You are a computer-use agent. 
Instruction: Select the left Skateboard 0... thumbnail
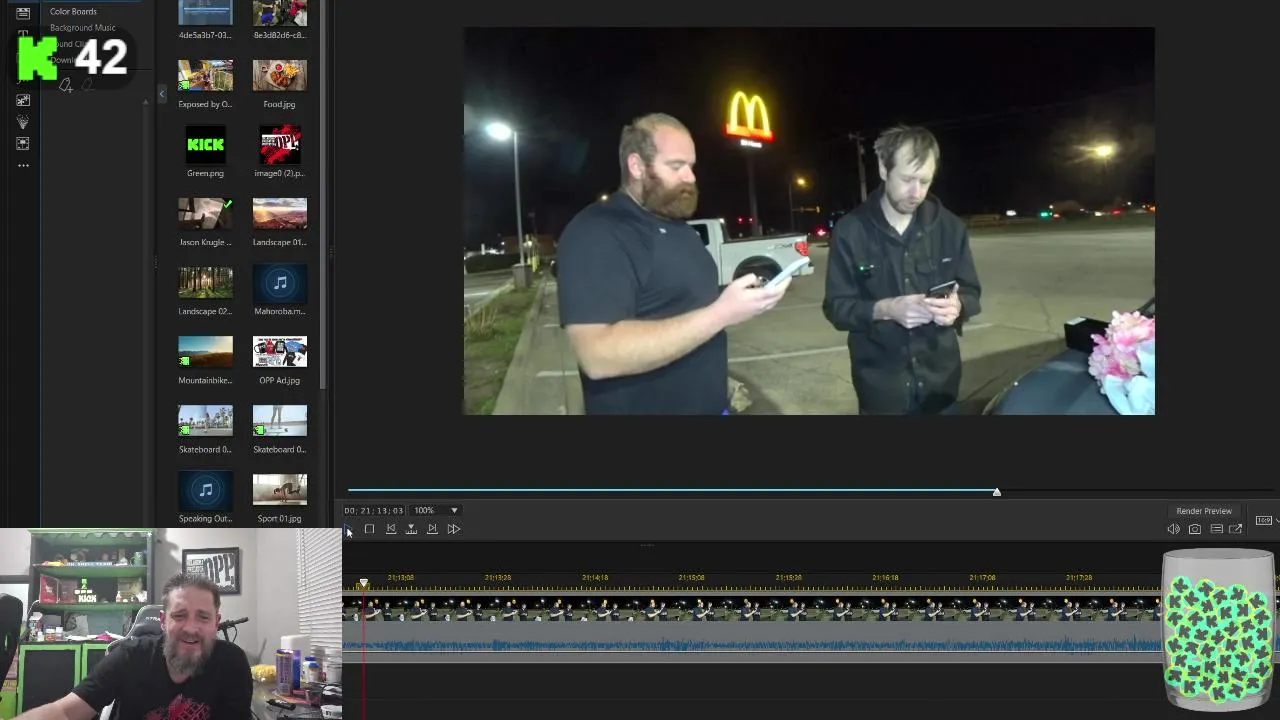pos(205,421)
